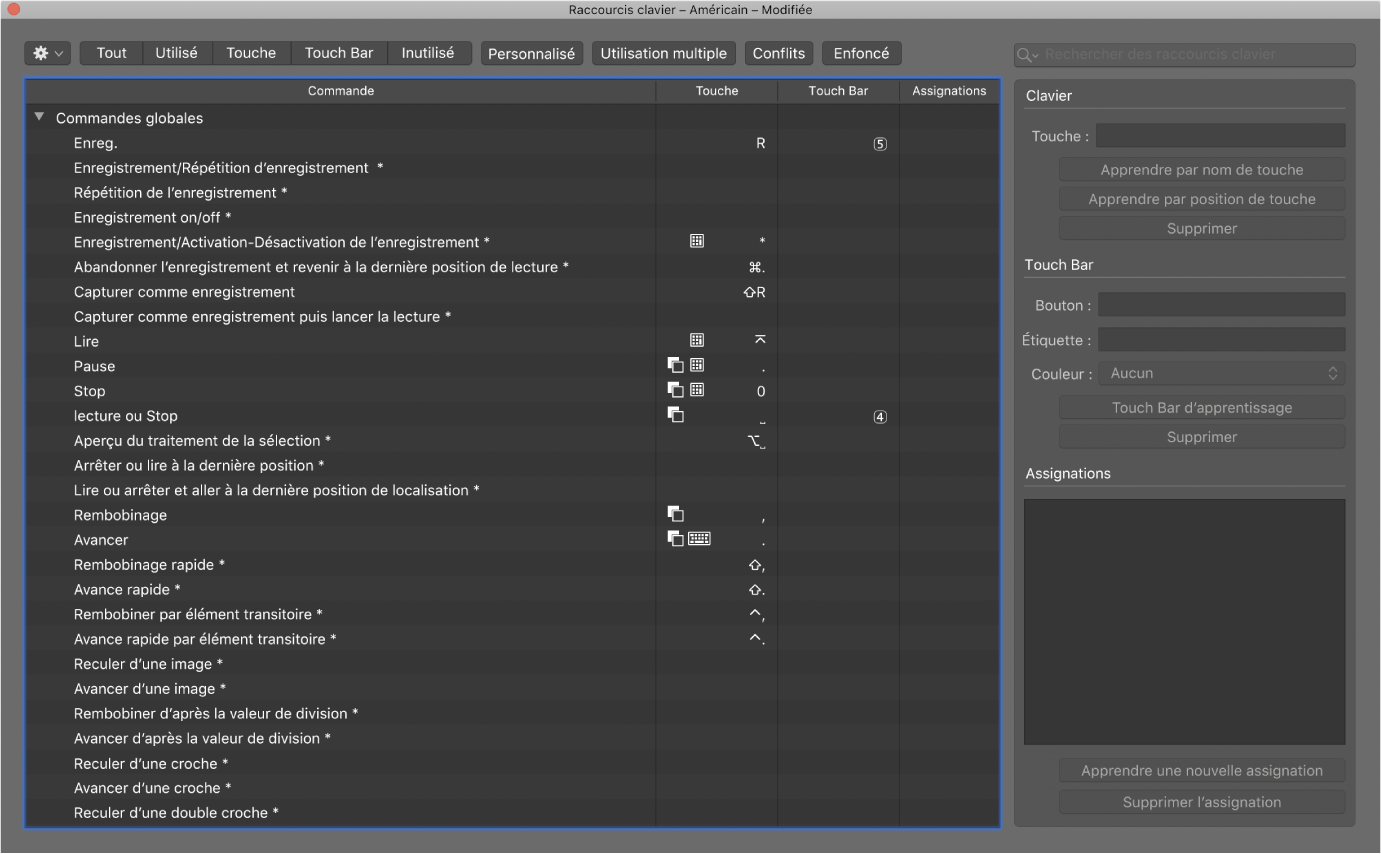
Task: Toggle the Personnalisé filter button
Action: (x=531, y=54)
